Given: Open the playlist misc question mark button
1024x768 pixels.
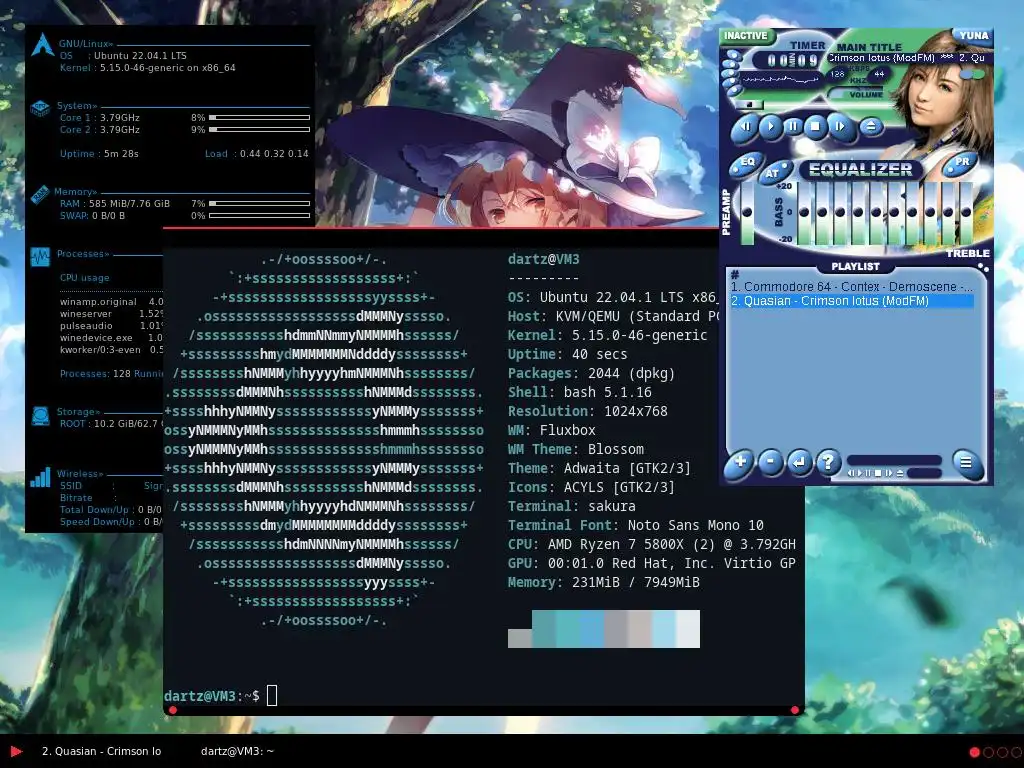Looking at the screenshot, I should click(x=828, y=462).
